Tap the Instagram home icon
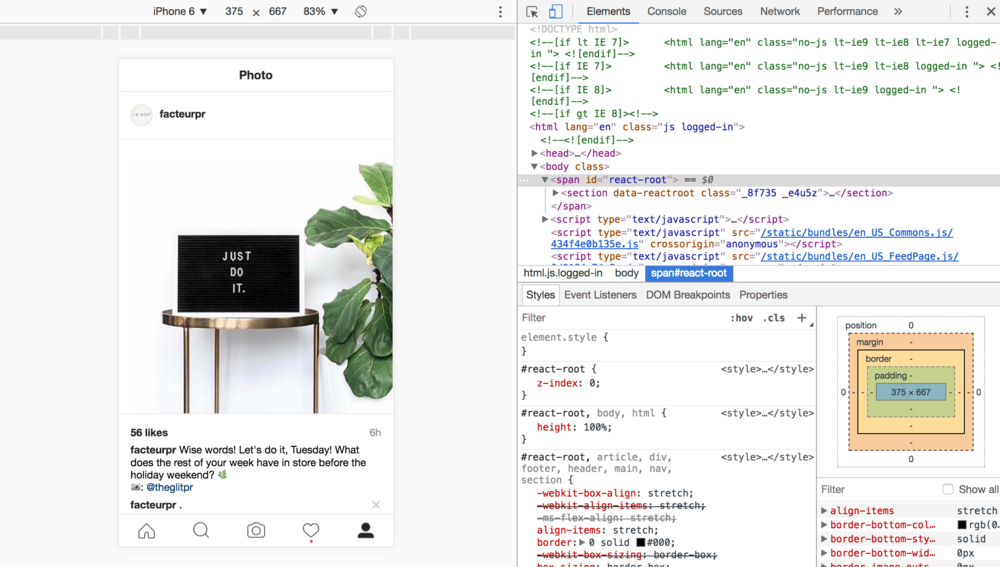Screen dimensions: 1000x567 (x=147, y=531)
